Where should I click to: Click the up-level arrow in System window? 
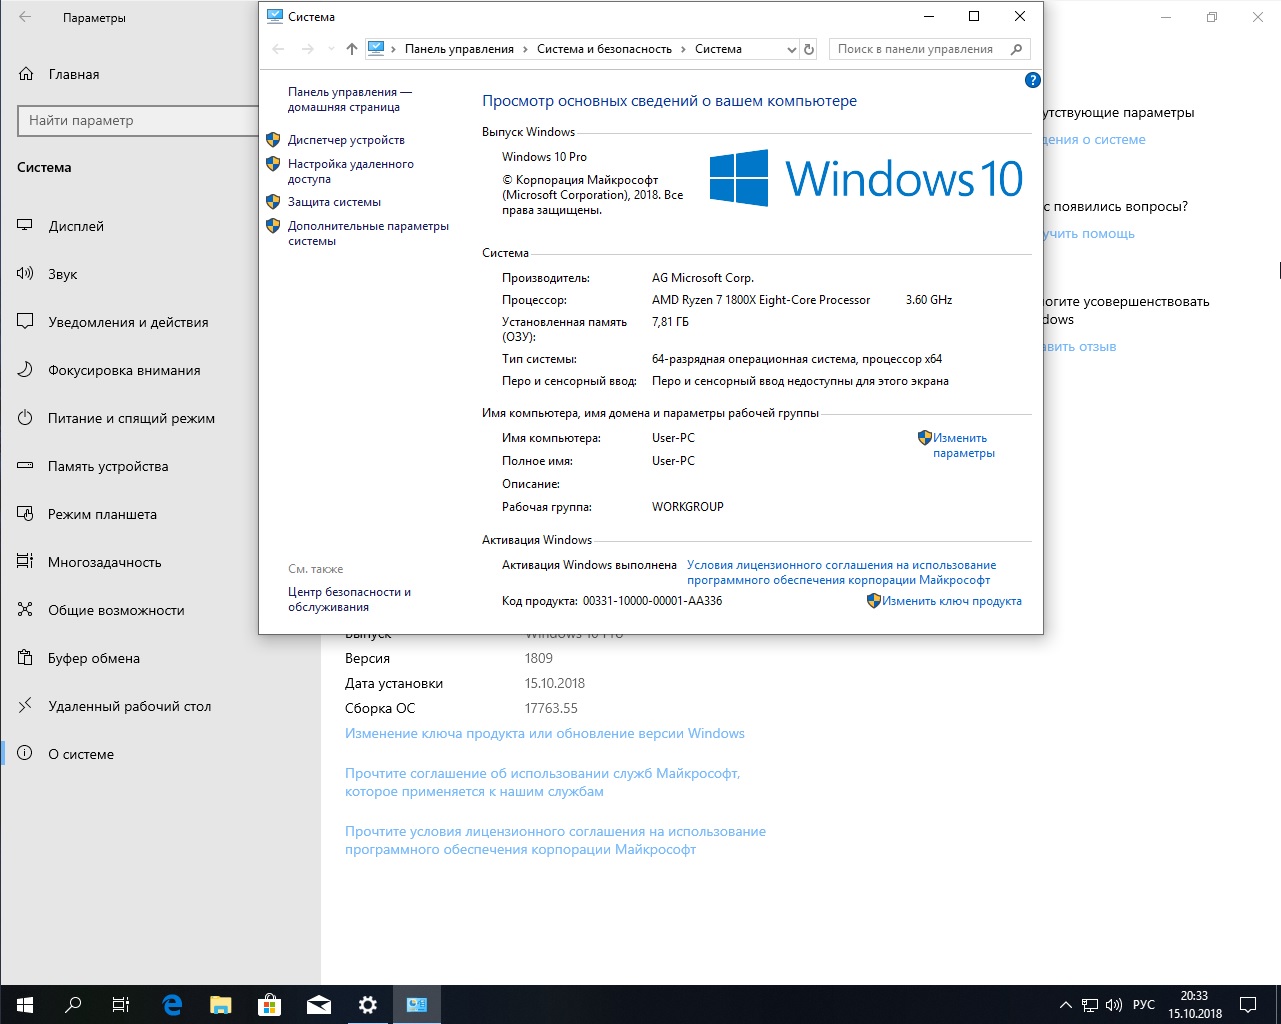pyautogui.click(x=352, y=49)
